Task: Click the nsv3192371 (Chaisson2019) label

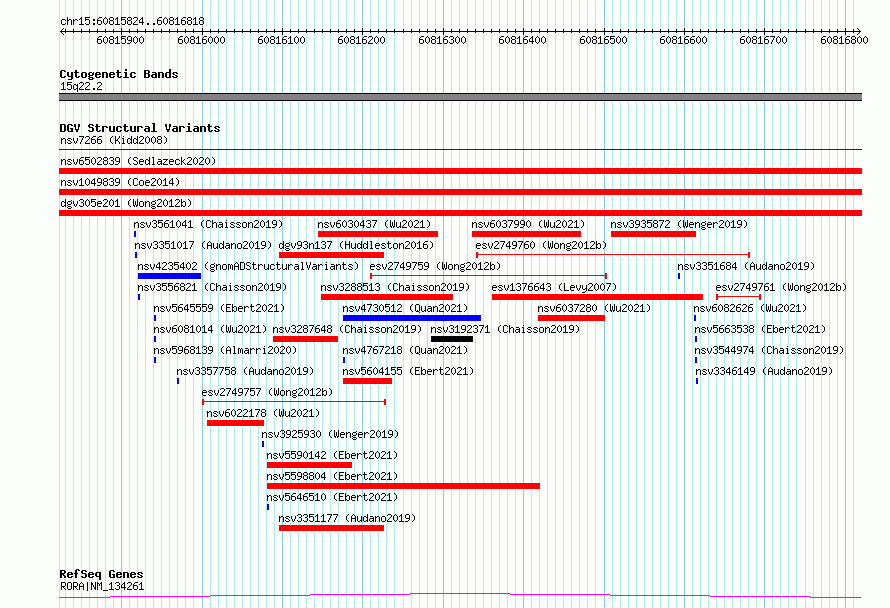Action: pyautogui.click(x=505, y=329)
